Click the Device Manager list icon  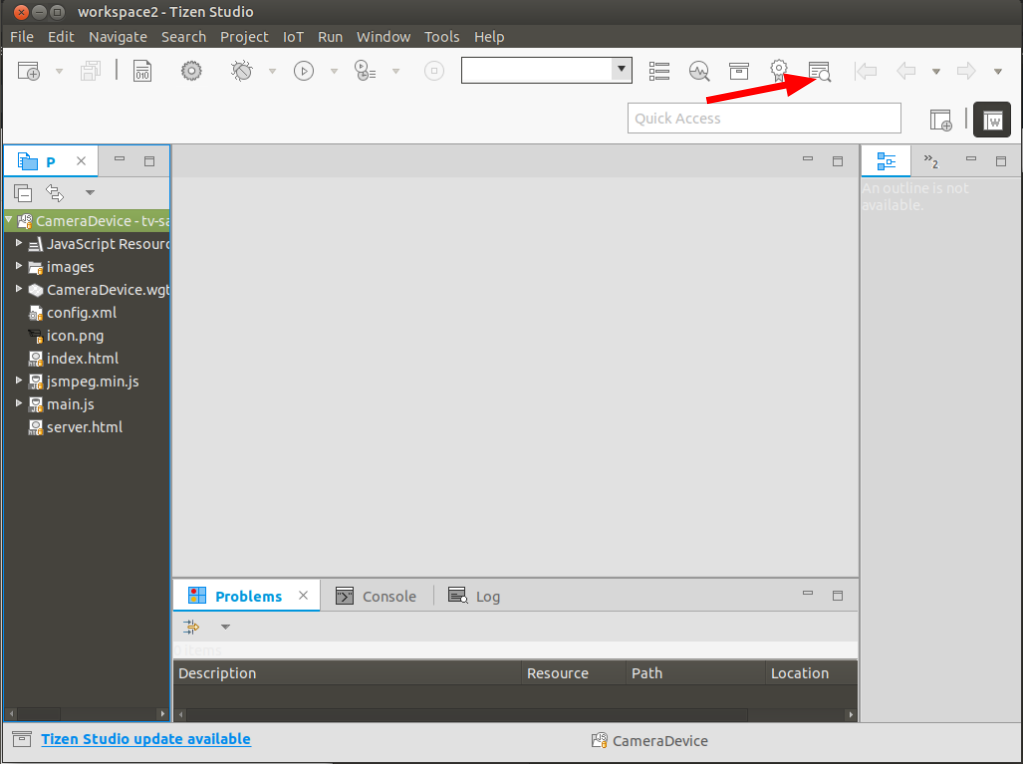pos(659,70)
